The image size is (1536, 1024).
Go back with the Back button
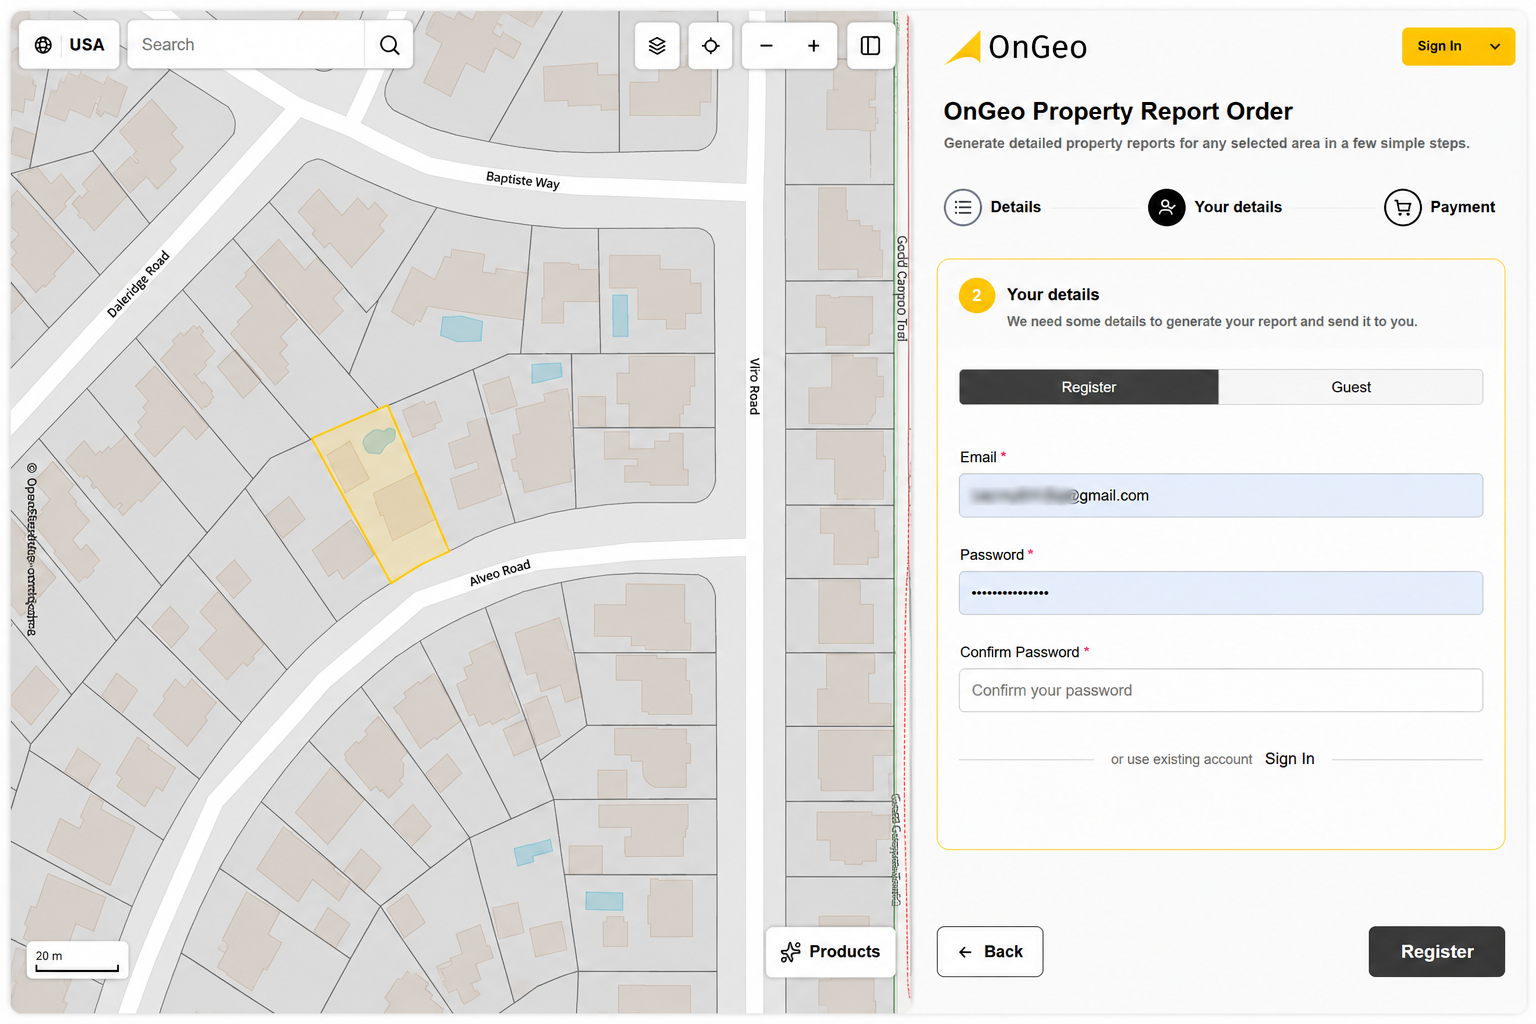(x=990, y=952)
